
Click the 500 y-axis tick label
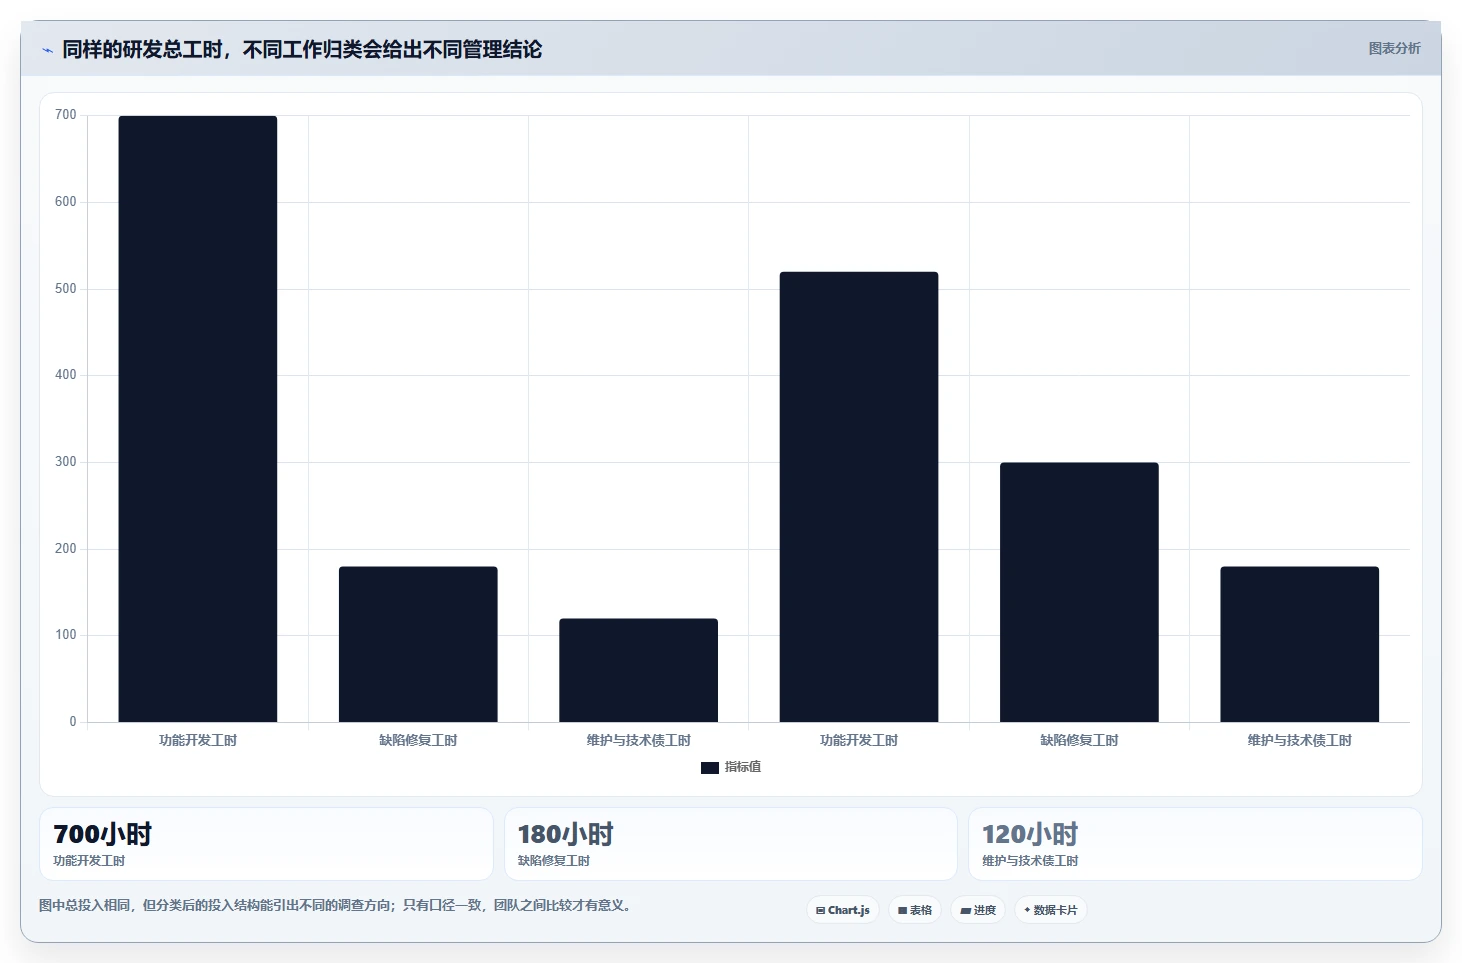pyautogui.click(x=66, y=289)
